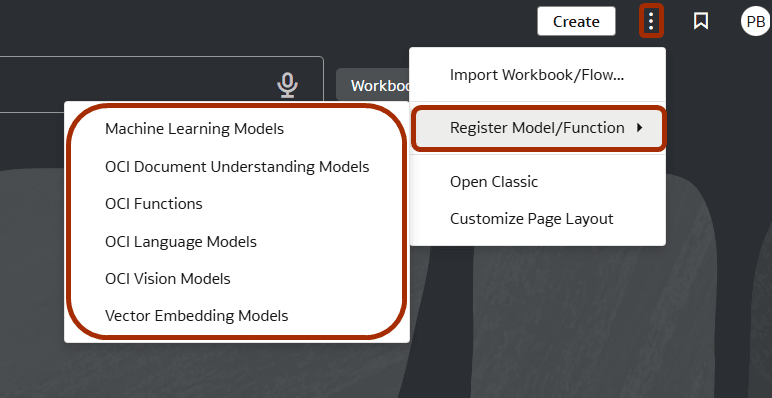Choose Machine Learning Models
Viewport: 772px width, 398px height.
tap(237, 129)
